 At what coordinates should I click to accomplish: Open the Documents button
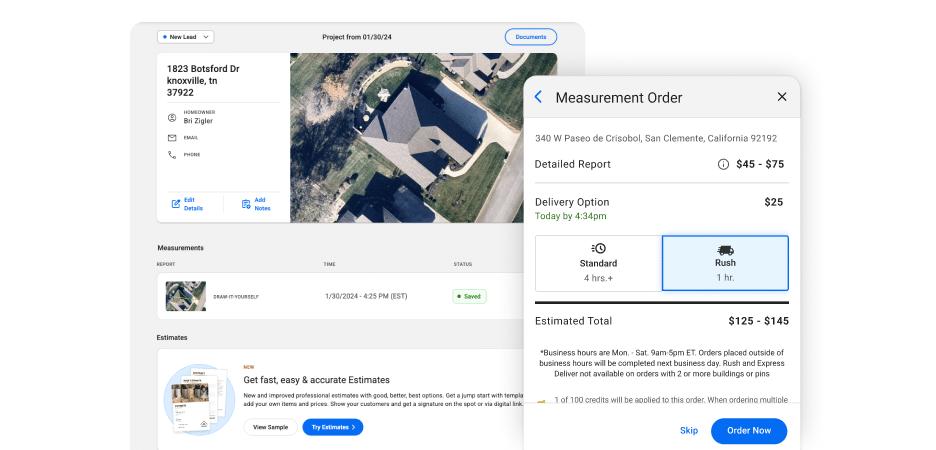click(531, 37)
